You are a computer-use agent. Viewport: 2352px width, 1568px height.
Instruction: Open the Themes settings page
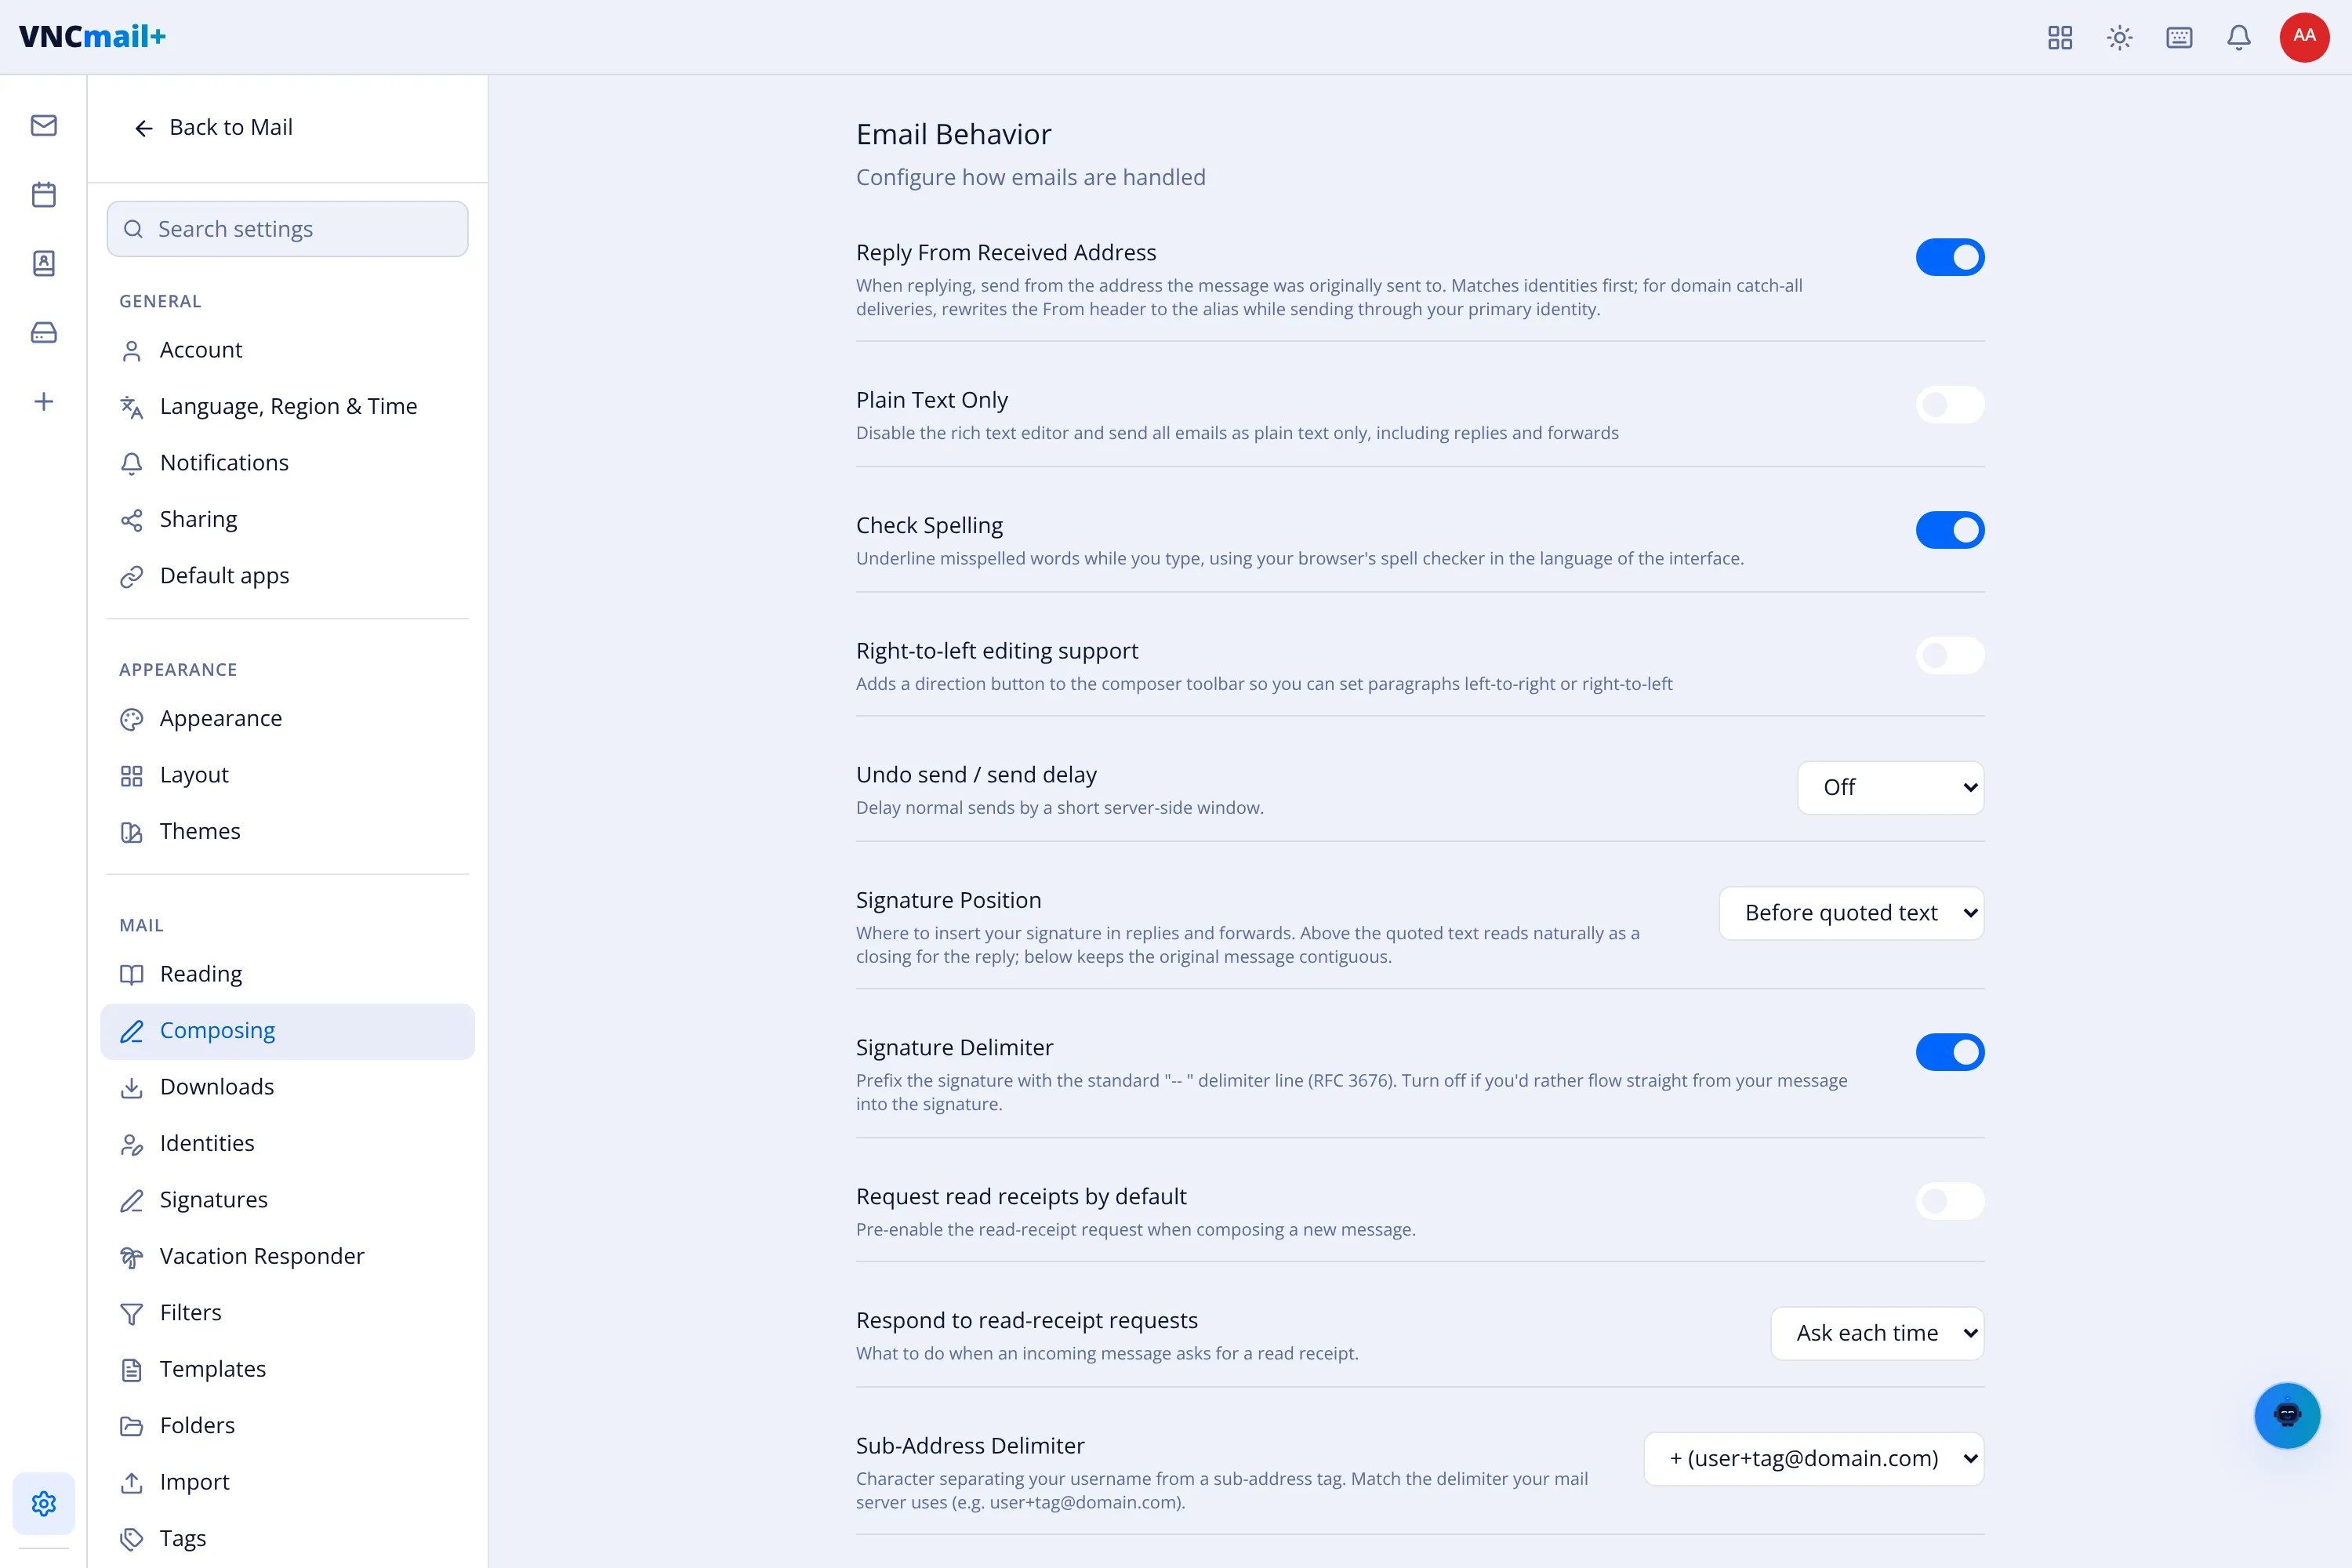tap(288, 832)
